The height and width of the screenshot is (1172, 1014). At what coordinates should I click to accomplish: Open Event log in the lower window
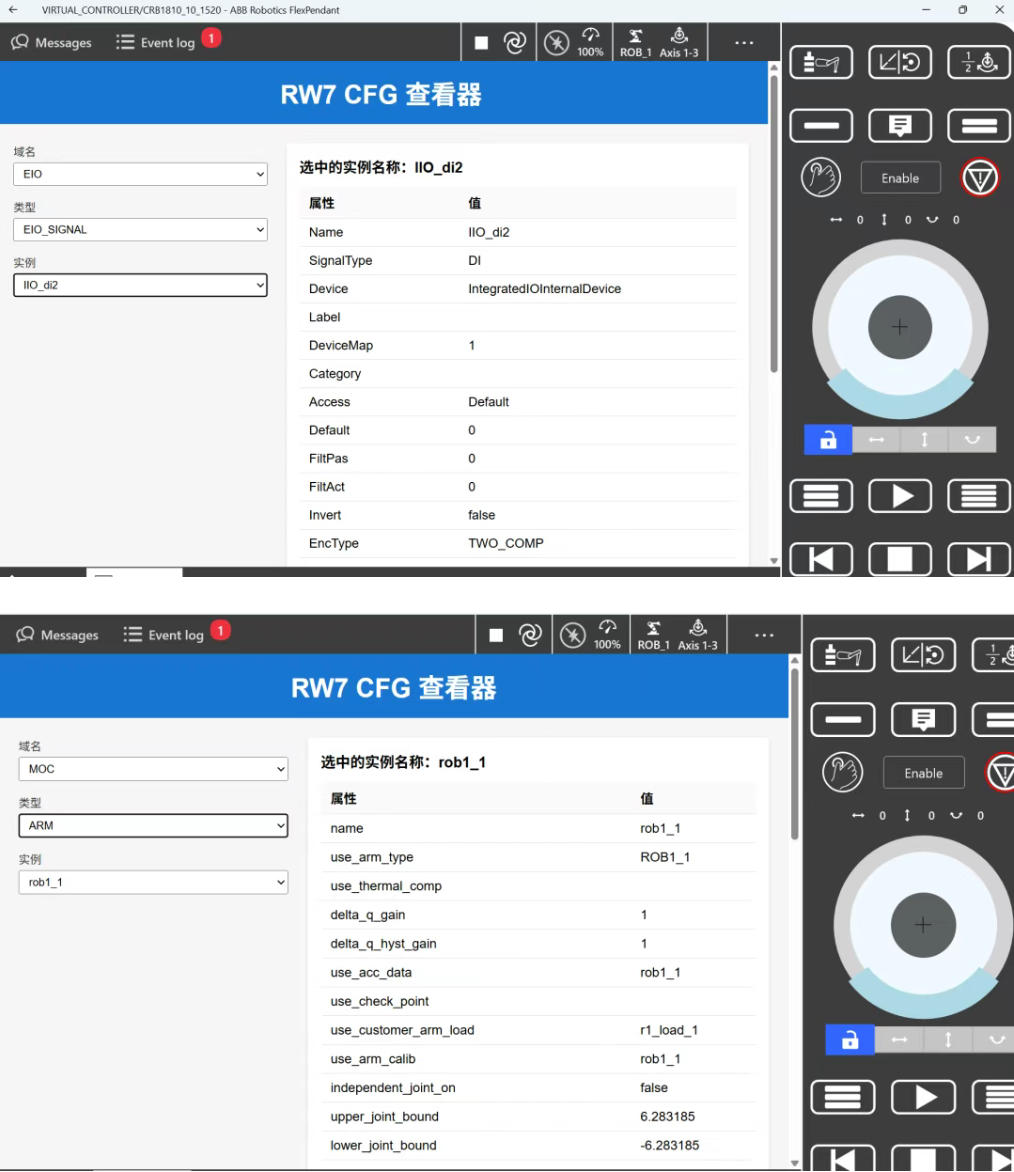164,635
